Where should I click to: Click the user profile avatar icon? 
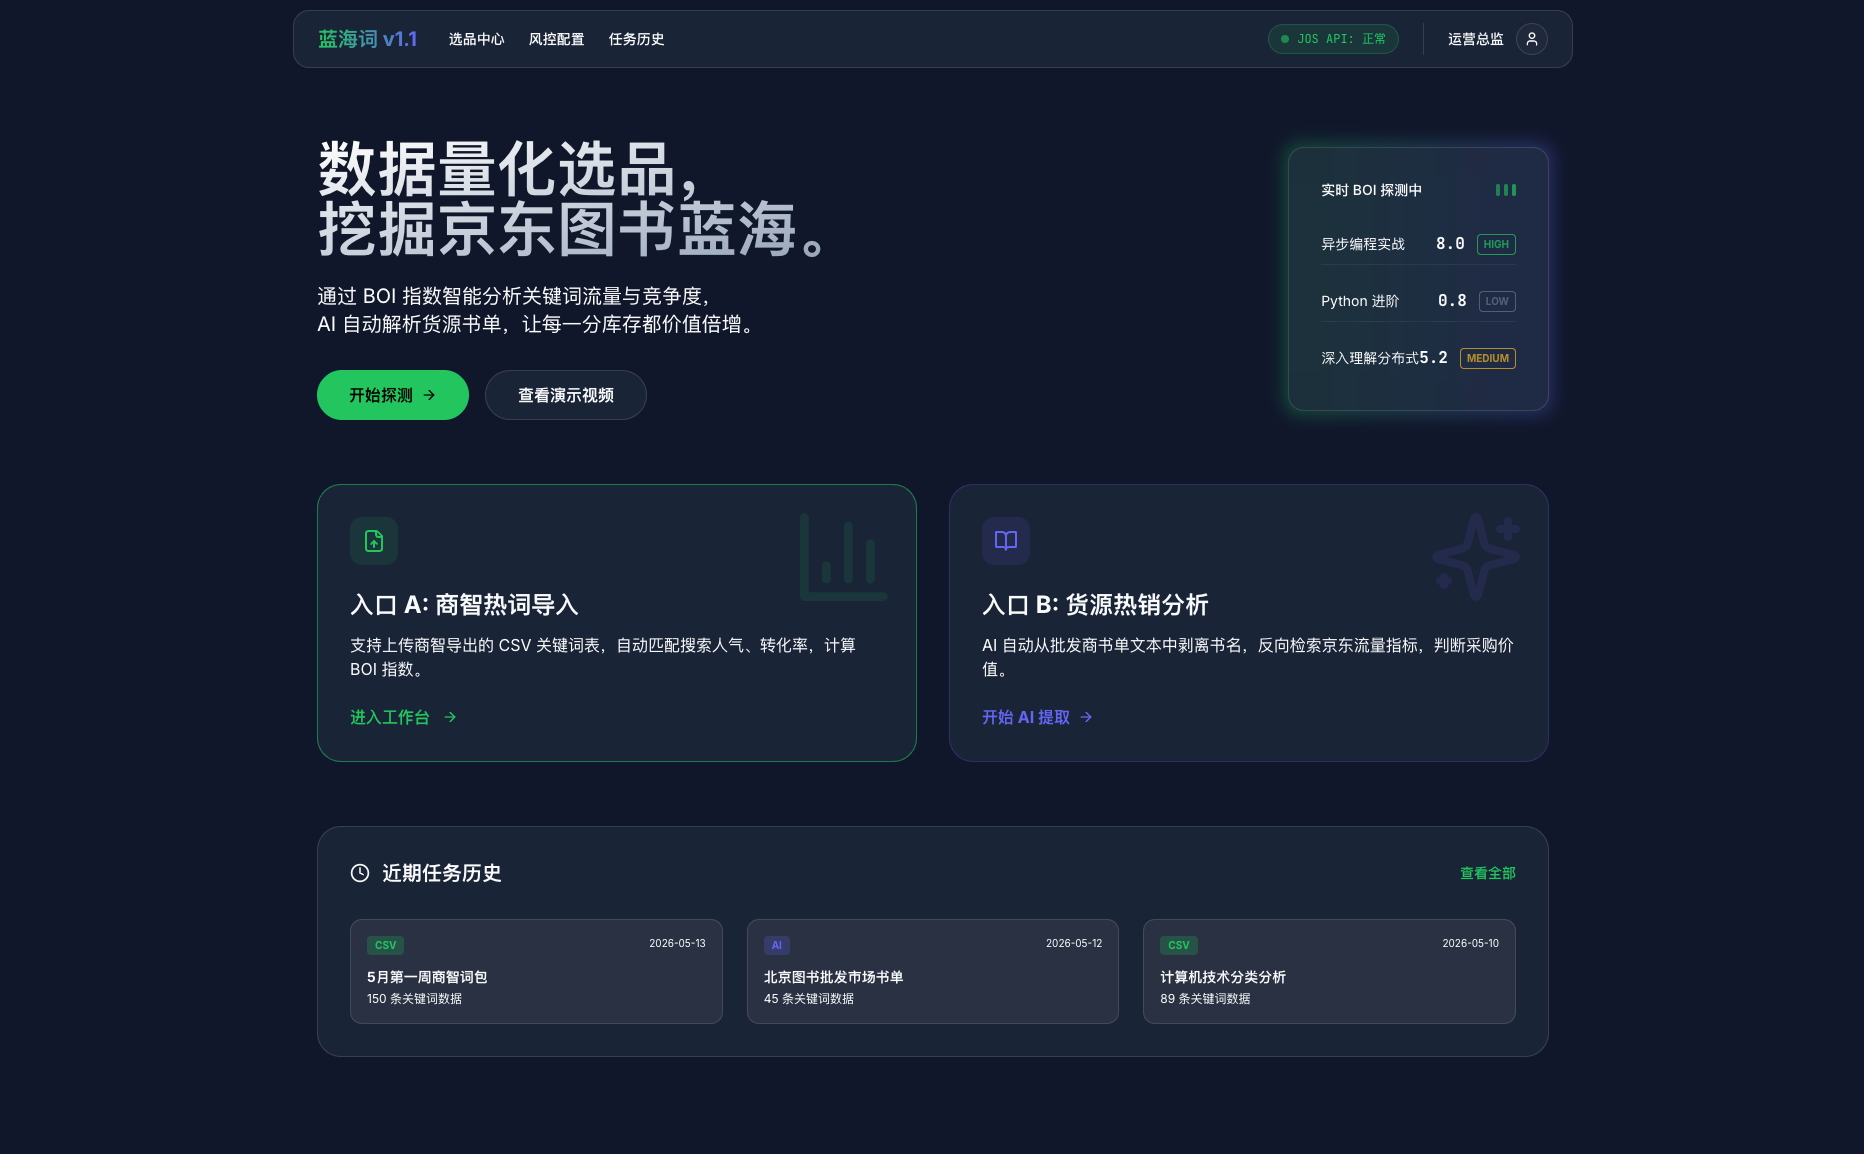(1531, 39)
